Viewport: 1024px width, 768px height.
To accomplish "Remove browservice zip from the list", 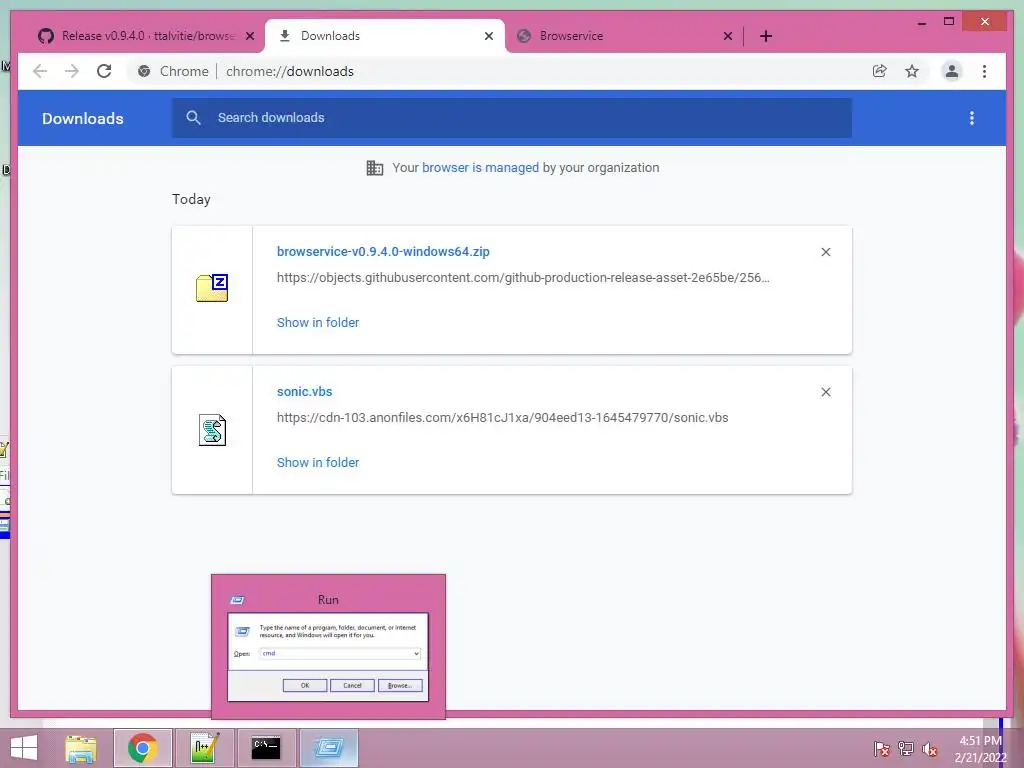I will (825, 252).
